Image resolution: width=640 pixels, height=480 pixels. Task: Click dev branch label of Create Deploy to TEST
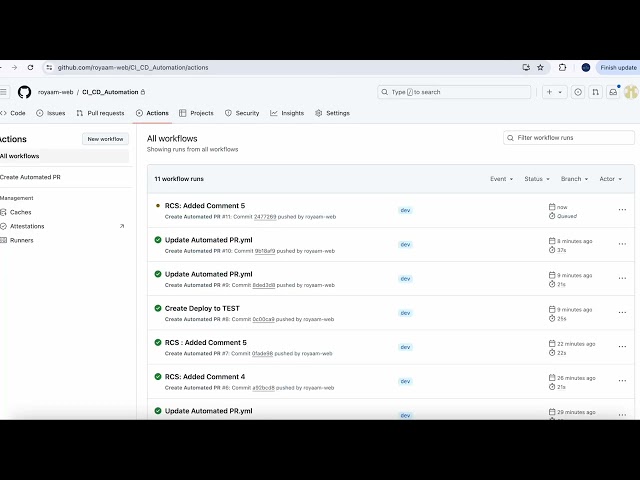click(405, 313)
